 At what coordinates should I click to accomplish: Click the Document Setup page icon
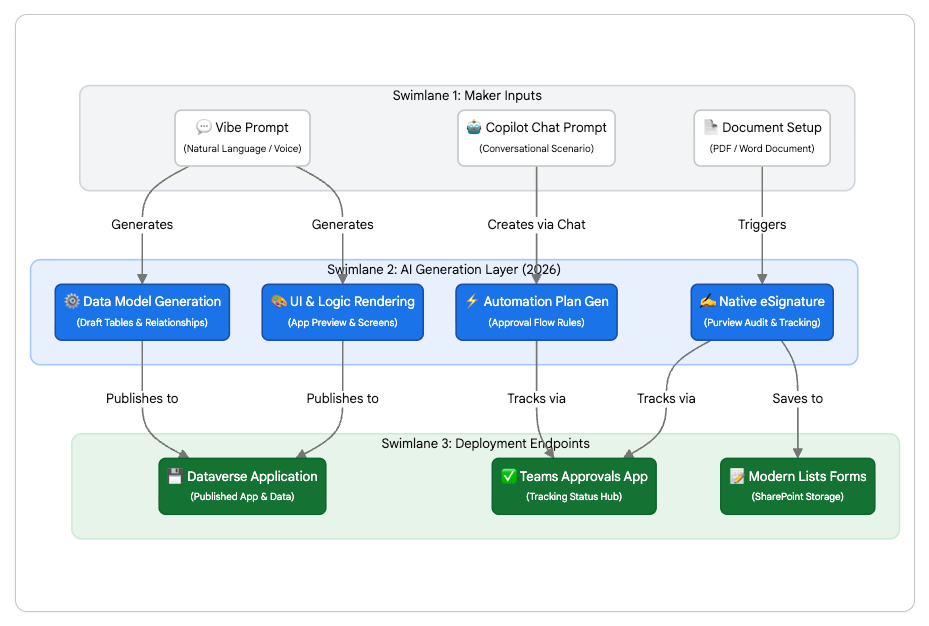(x=710, y=128)
